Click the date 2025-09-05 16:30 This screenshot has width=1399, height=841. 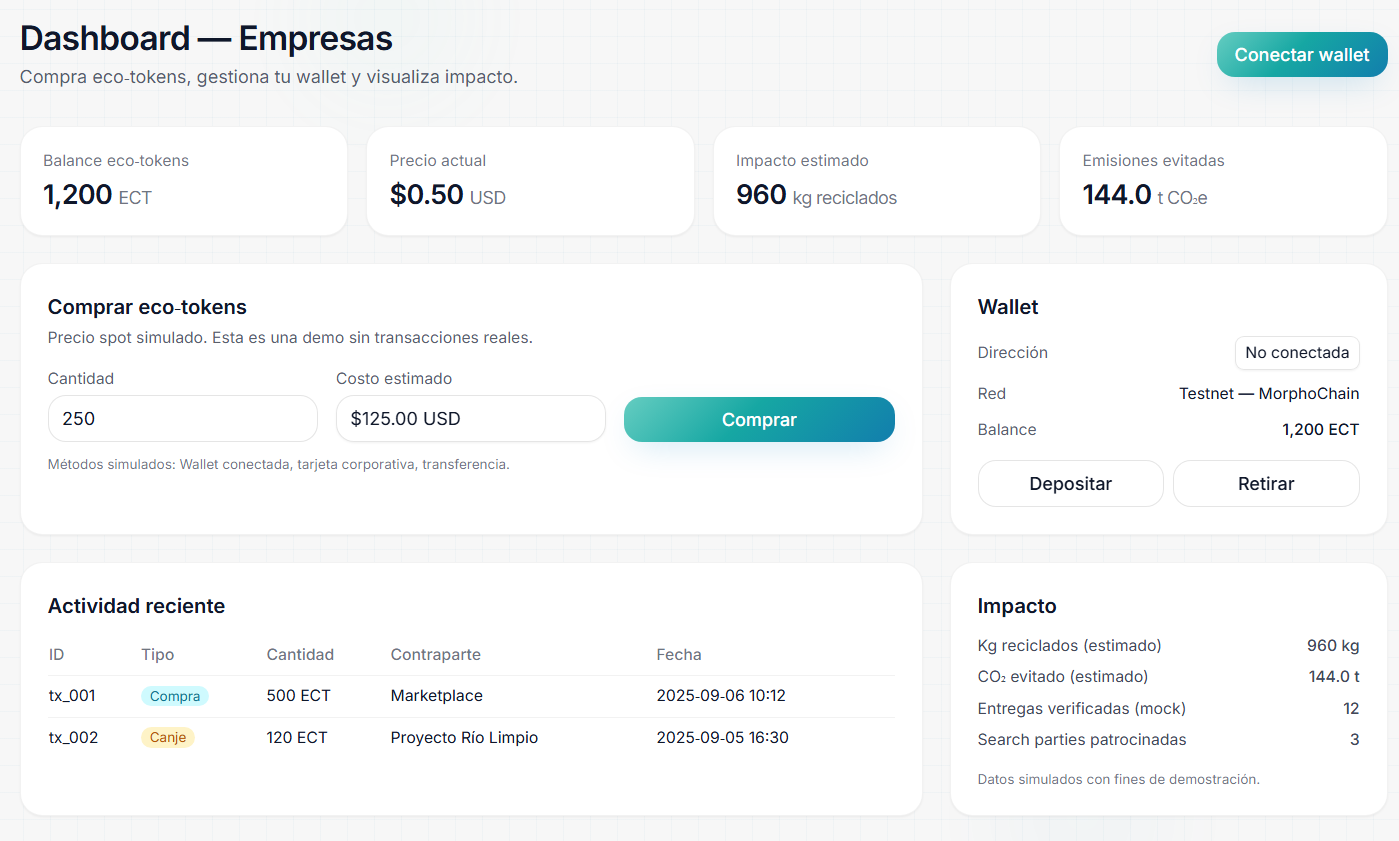[x=722, y=738]
